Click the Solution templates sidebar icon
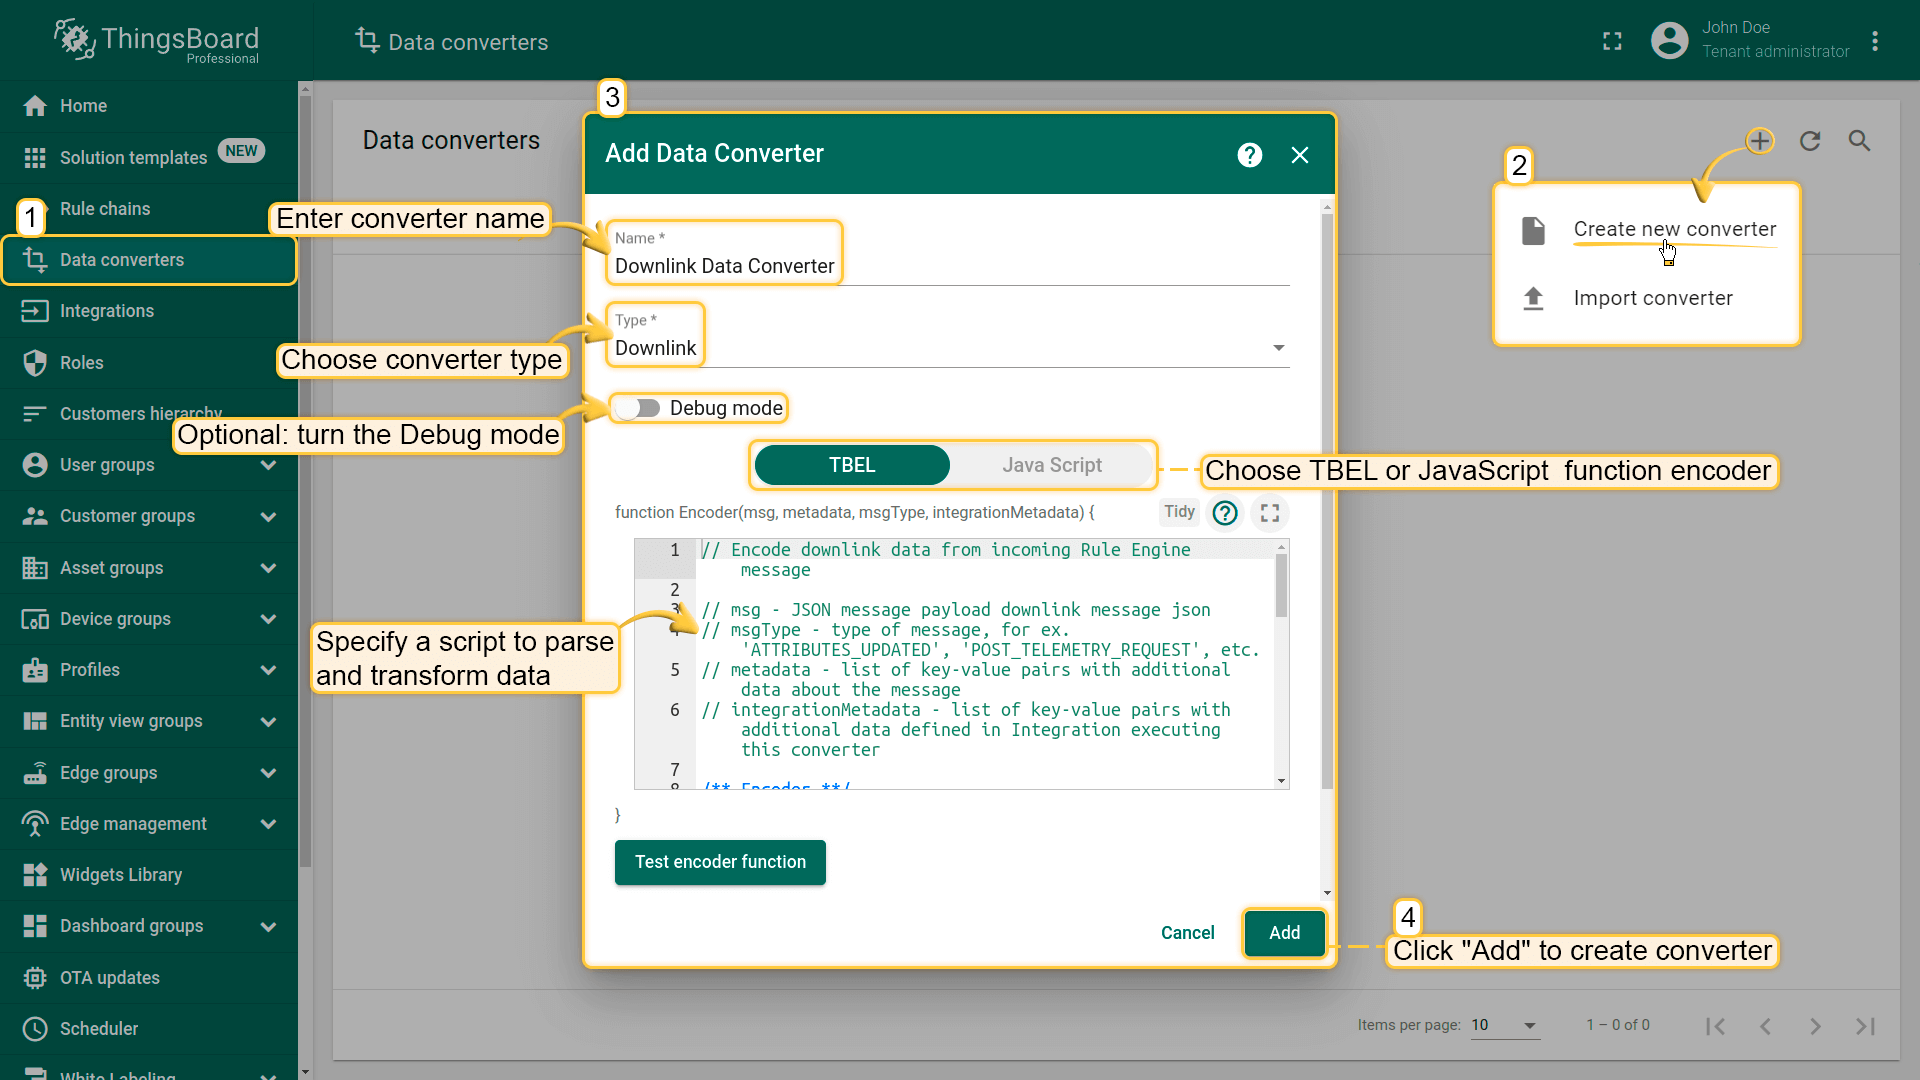Image resolution: width=1920 pixels, height=1080 pixels. pyautogui.click(x=36, y=156)
